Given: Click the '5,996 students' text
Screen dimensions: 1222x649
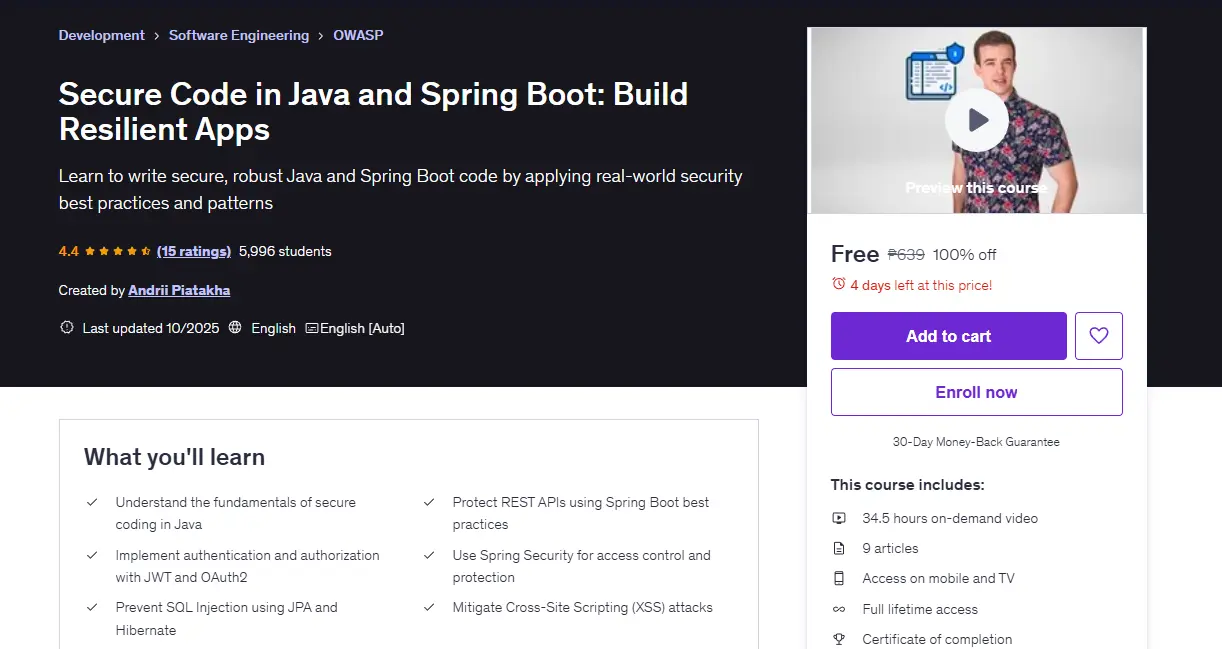Looking at the screenshot, I should pos(285,251).
